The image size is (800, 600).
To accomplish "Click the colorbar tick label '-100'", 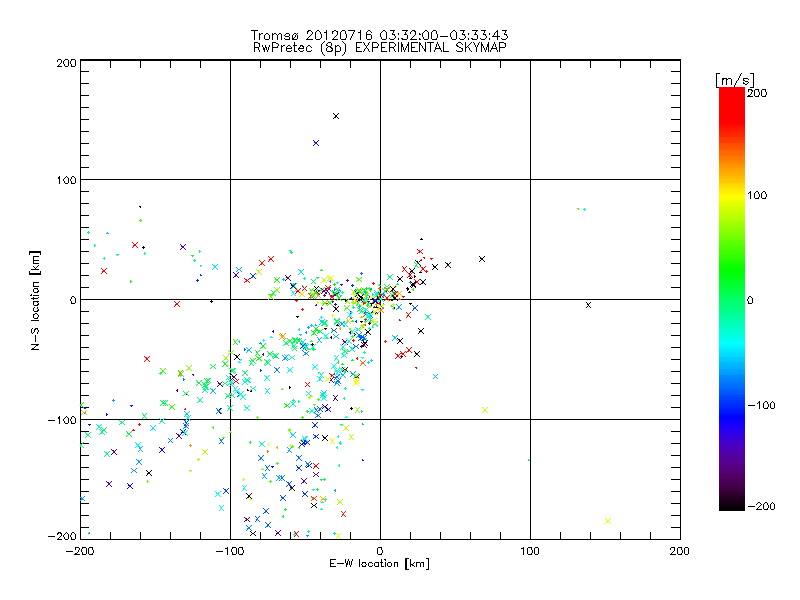I will coord(761,405).
